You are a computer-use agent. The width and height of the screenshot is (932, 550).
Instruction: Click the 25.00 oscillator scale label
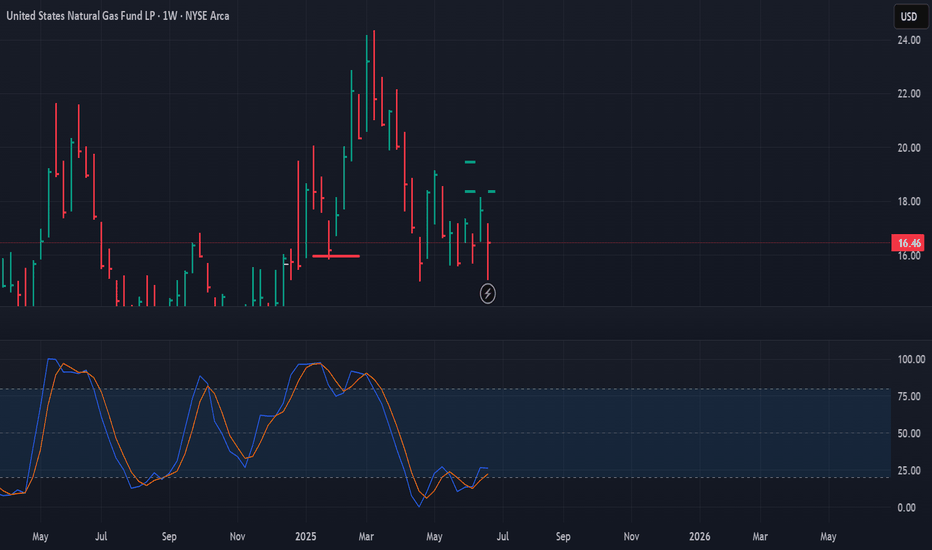(909, 470)
